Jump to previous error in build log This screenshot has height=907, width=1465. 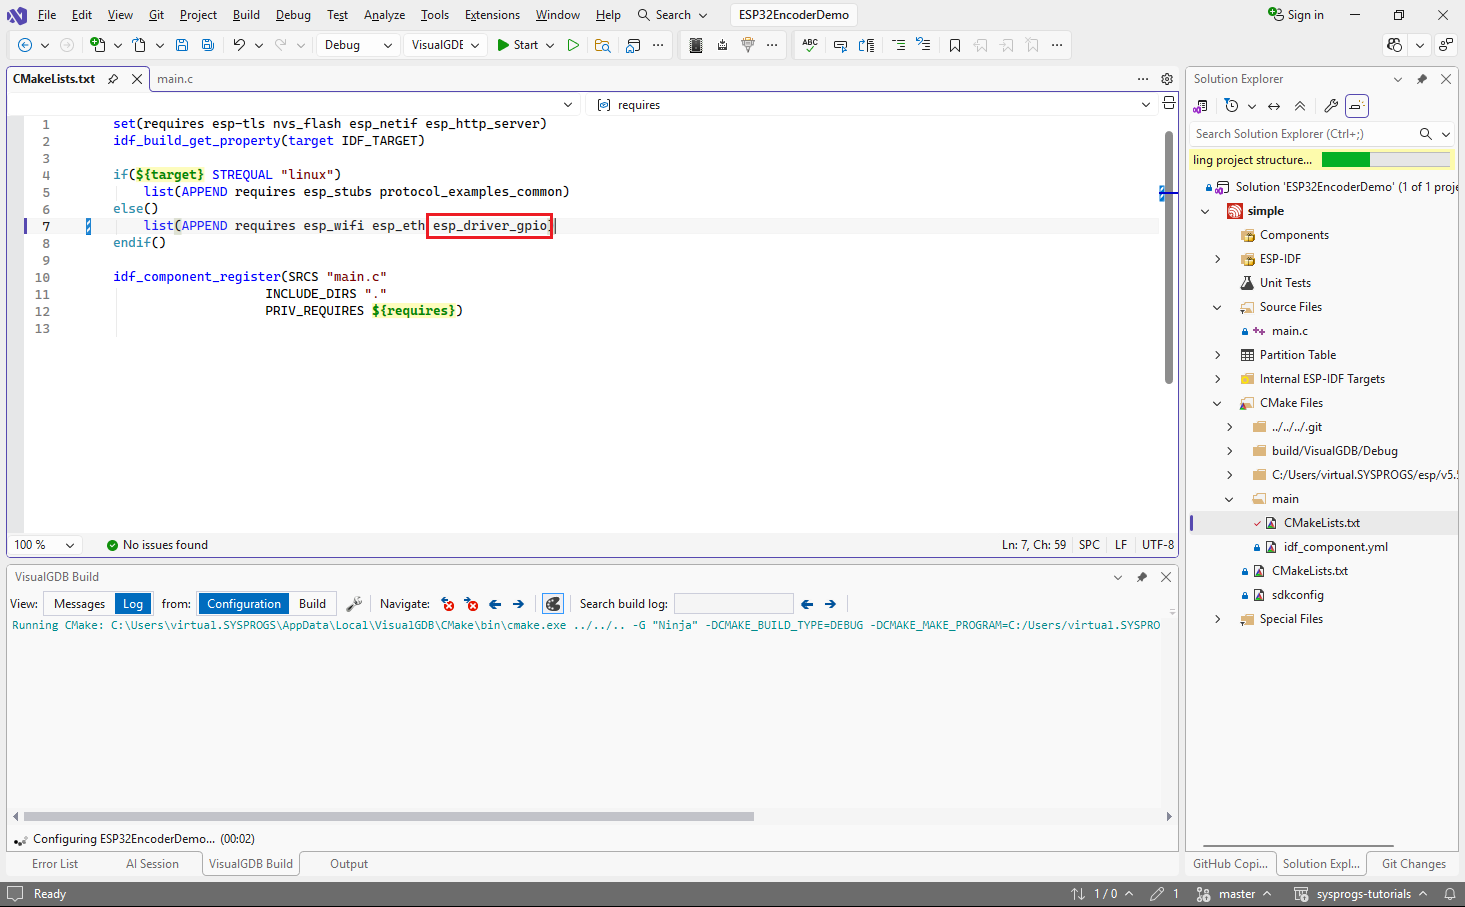pos(448,604)
